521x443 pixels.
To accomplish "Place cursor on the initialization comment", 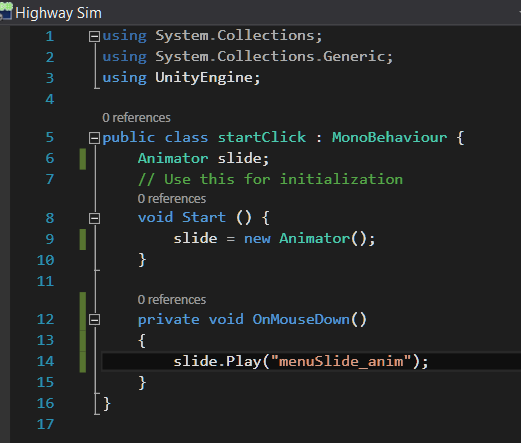I will point(270,179).
